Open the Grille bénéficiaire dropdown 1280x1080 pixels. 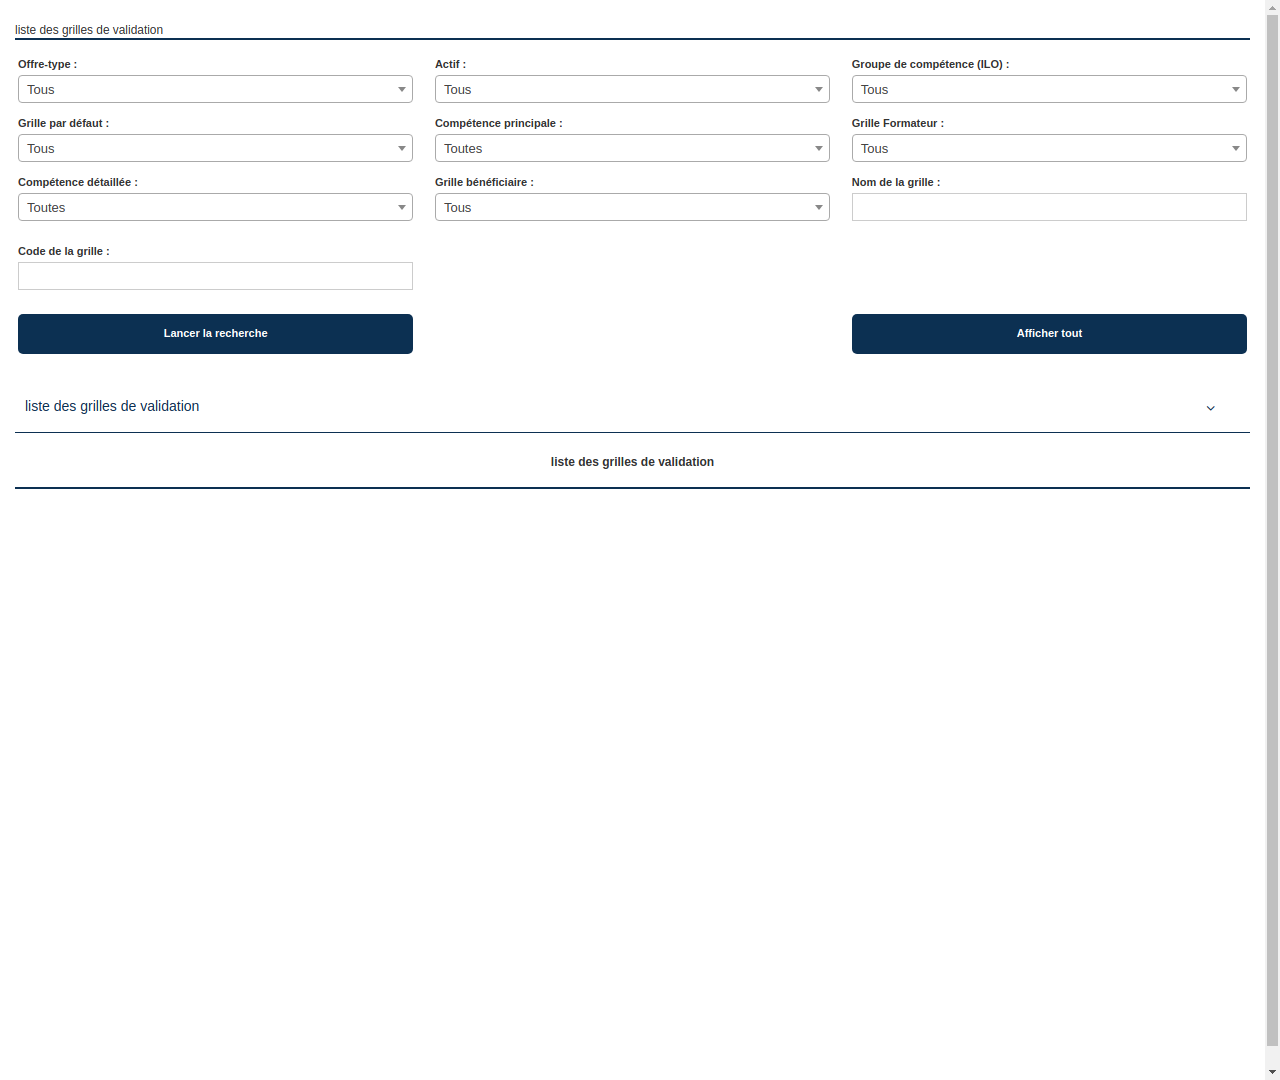click(632, 207)
